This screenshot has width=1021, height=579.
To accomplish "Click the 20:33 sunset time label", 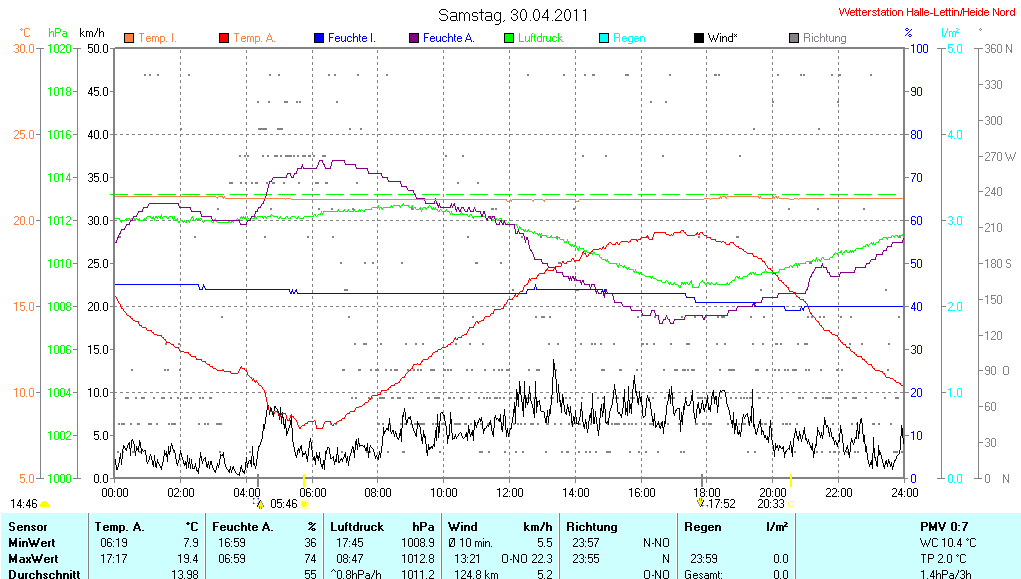I will (770, 504).
